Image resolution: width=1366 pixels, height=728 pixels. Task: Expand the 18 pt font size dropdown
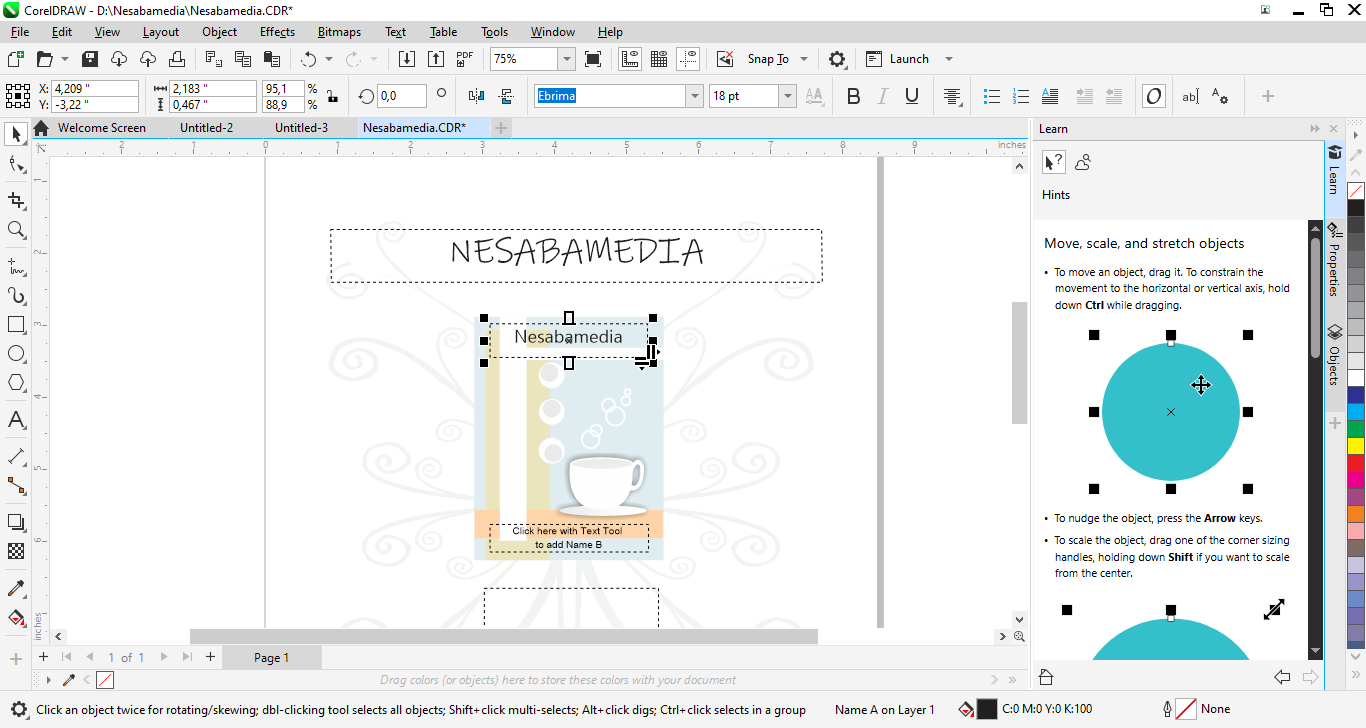point(788,96)
